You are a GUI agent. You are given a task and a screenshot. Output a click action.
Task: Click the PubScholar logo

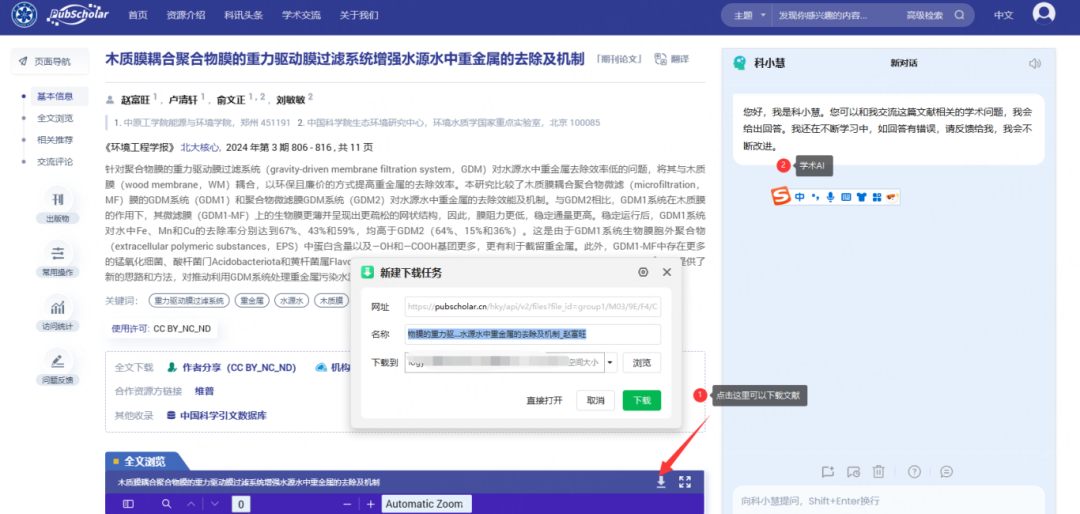click(x=79, y=14)
